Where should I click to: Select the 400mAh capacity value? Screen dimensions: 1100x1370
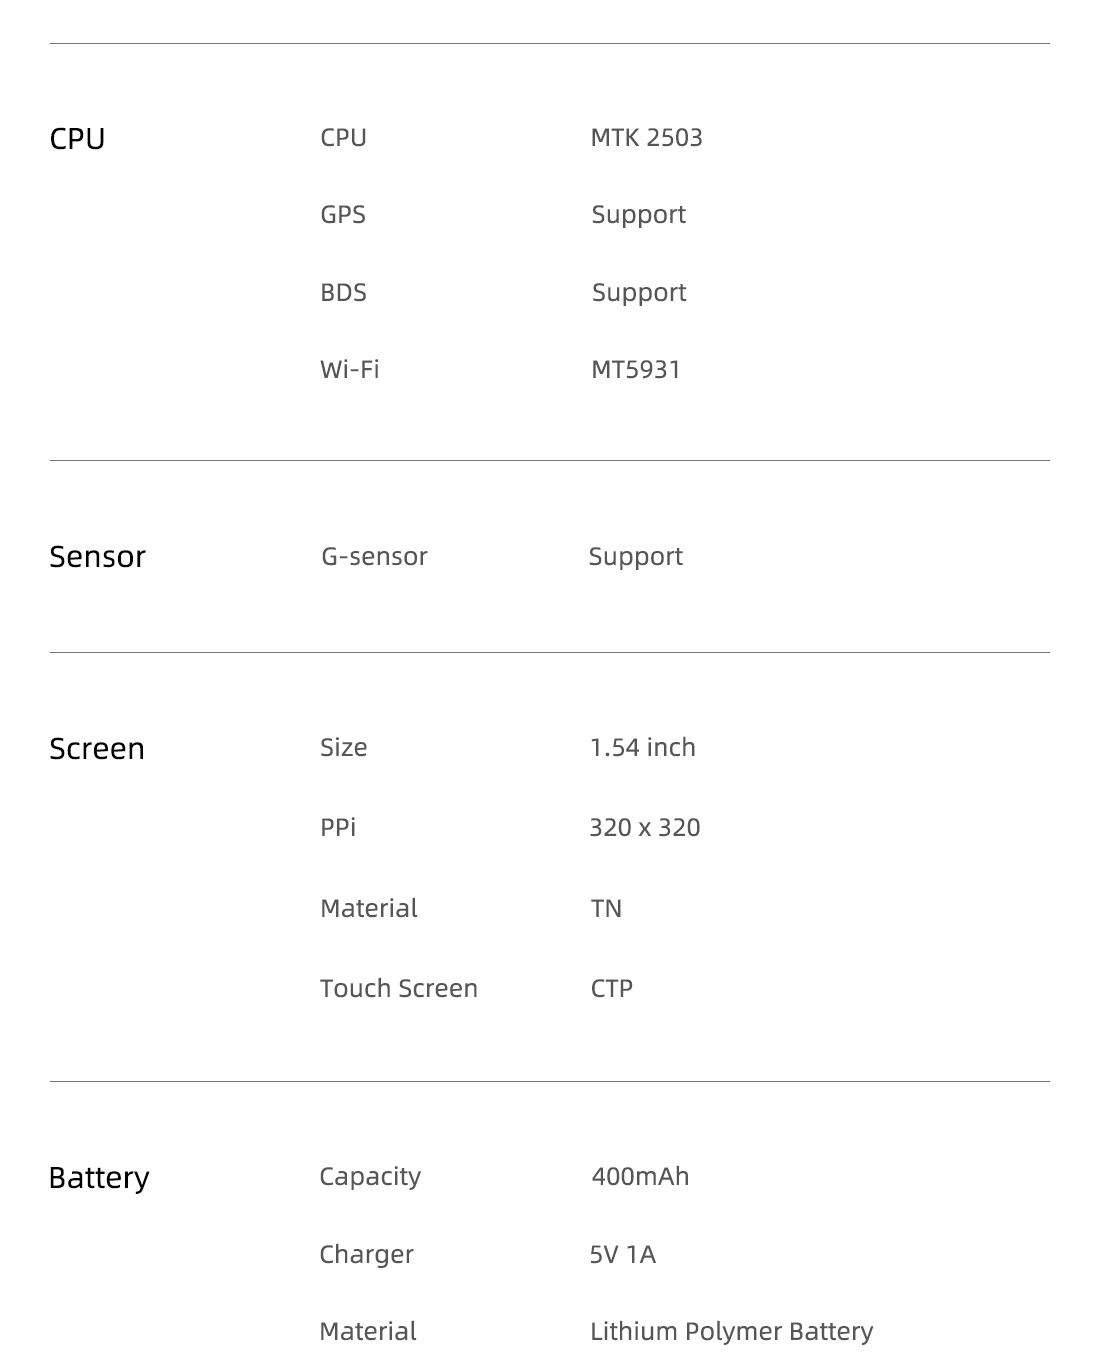point(640,1176)
